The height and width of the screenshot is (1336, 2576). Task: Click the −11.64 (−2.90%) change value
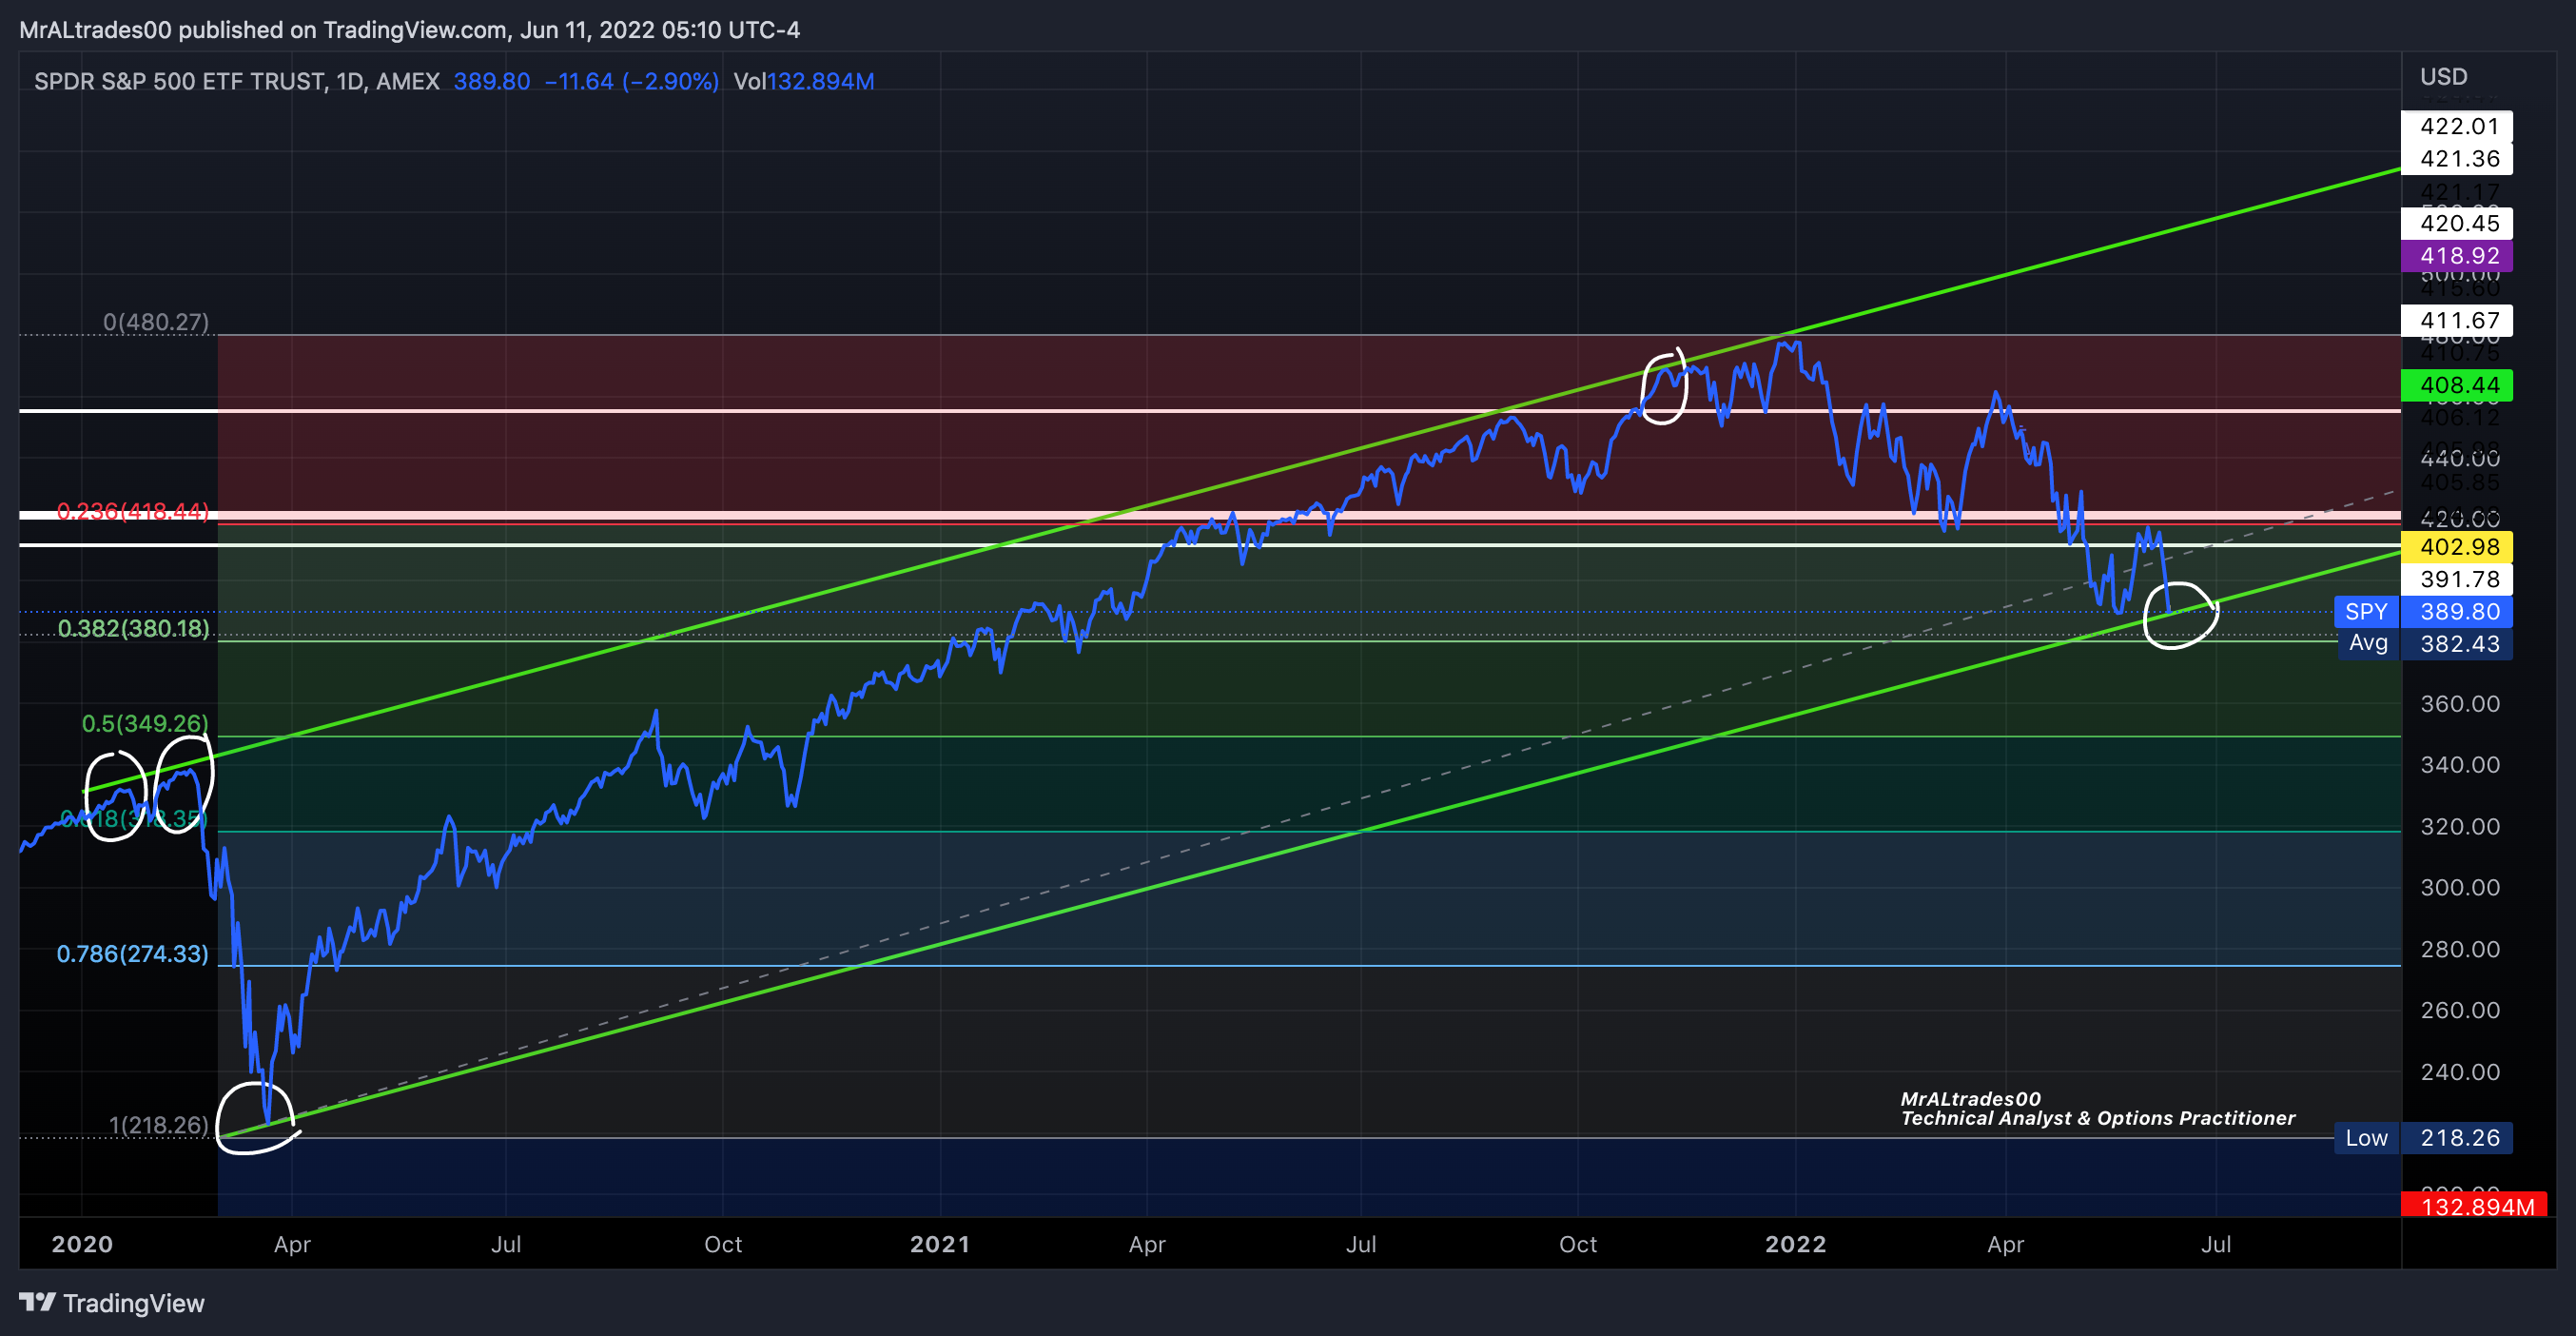pos(632,81)
